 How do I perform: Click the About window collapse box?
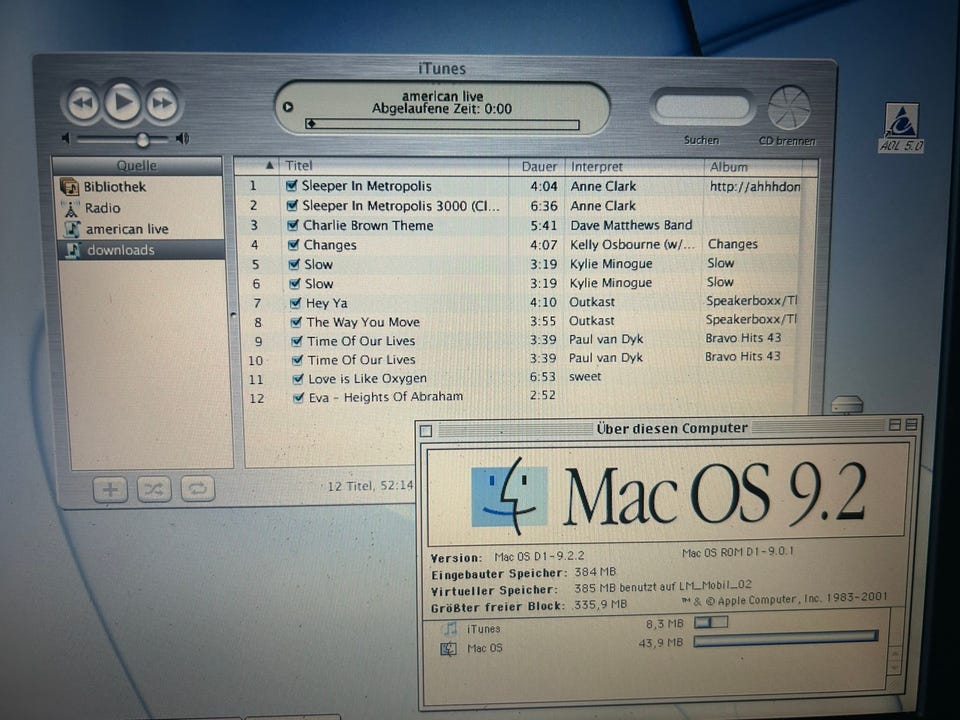pos(911,424)
